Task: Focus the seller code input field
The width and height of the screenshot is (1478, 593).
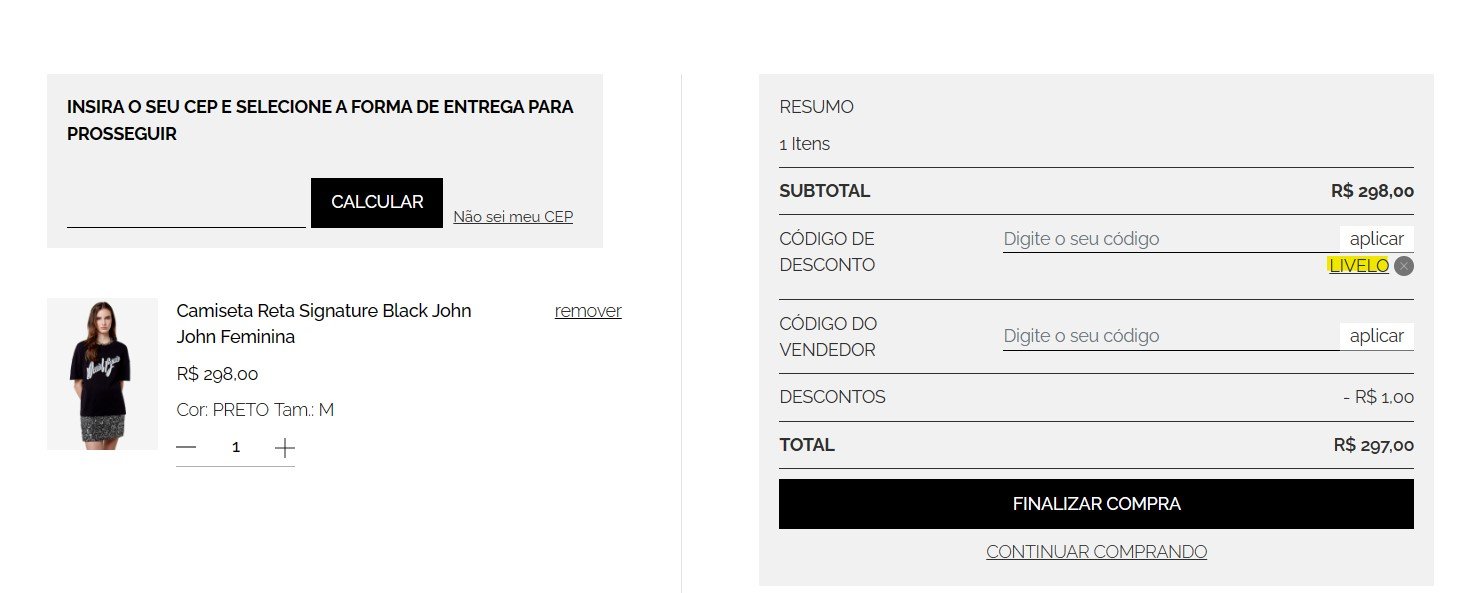Action: (1171, 336)
